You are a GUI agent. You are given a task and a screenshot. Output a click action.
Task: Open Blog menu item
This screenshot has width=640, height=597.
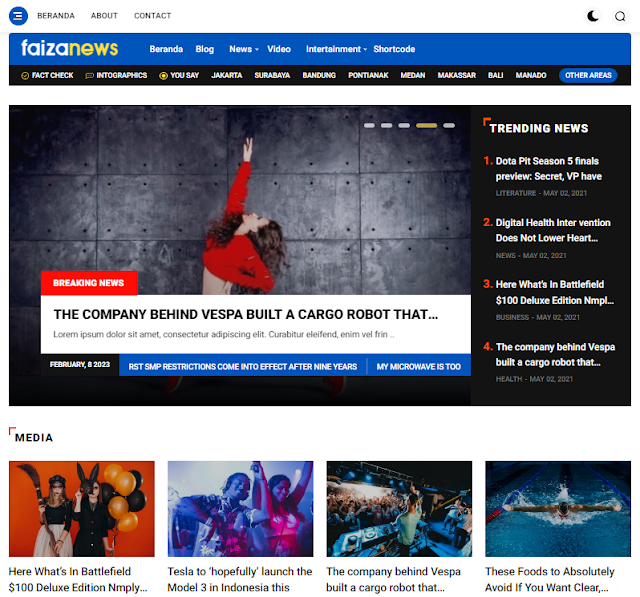204,49
